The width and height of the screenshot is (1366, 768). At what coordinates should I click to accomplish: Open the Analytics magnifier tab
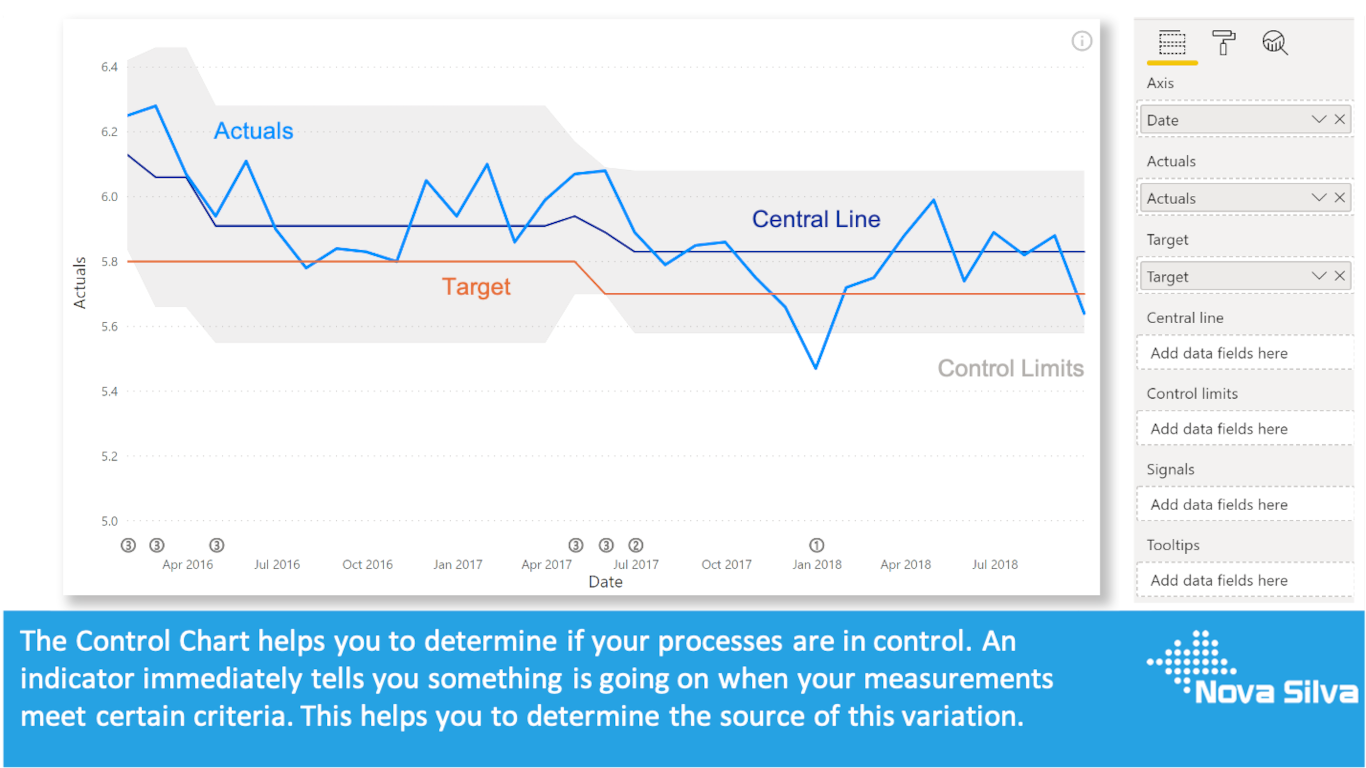click(1275, 42)
